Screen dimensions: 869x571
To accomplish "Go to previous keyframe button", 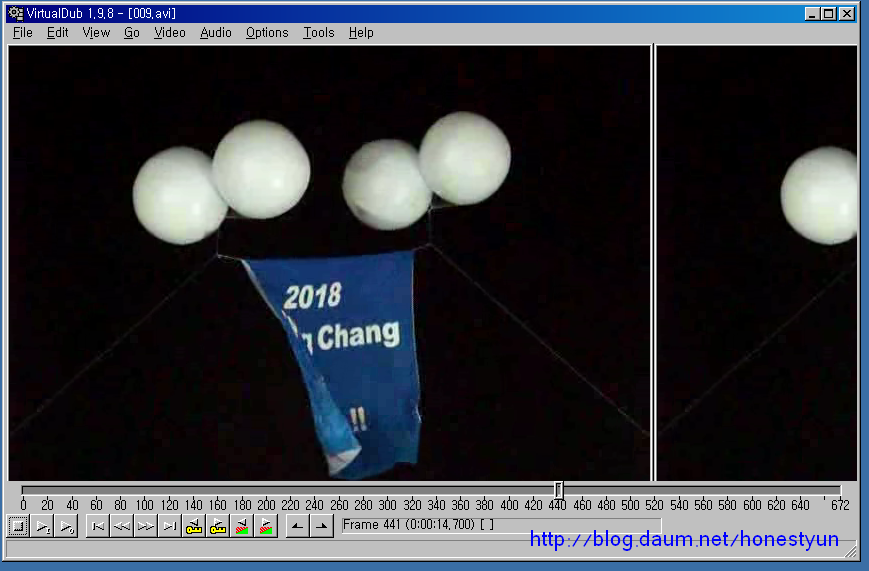I will [194, 526].
